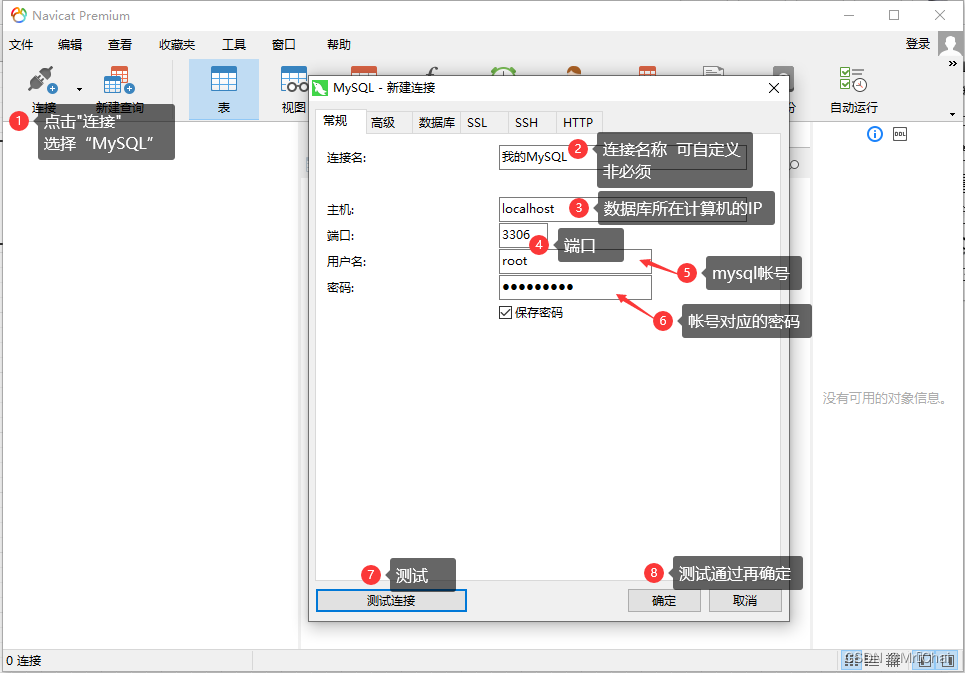Click the 0 连接 status bar text
This screenshot has width=965, height=673.
pos(23,661)
